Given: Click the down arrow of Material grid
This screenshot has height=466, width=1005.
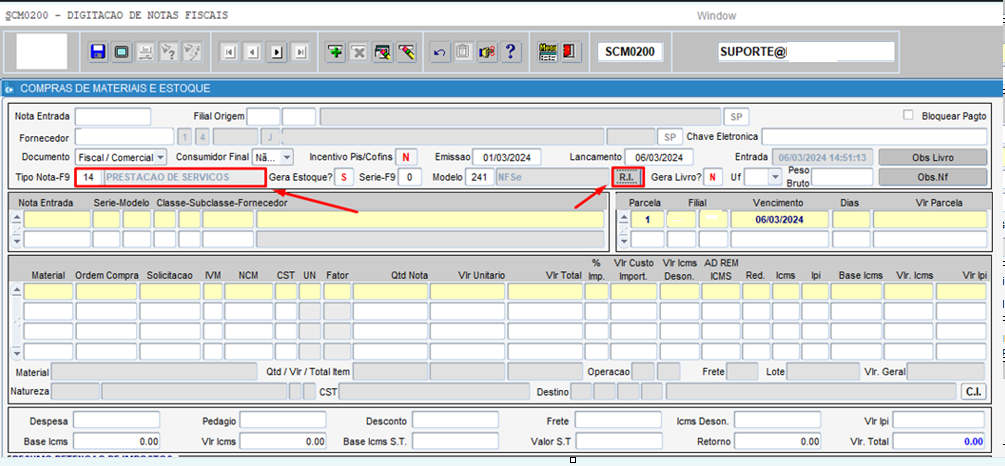Looking at the screenshot, I should click(x=17, y=354).
